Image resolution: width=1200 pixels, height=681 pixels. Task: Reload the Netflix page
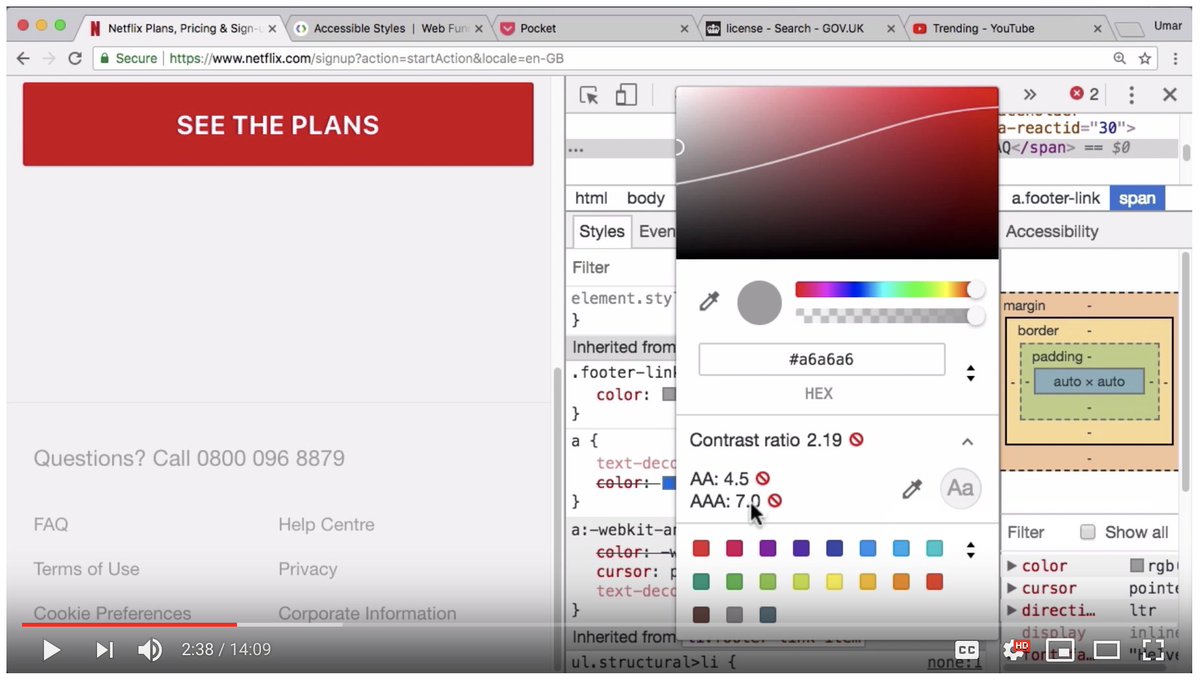pyautogui.click(x=76, y=58)
